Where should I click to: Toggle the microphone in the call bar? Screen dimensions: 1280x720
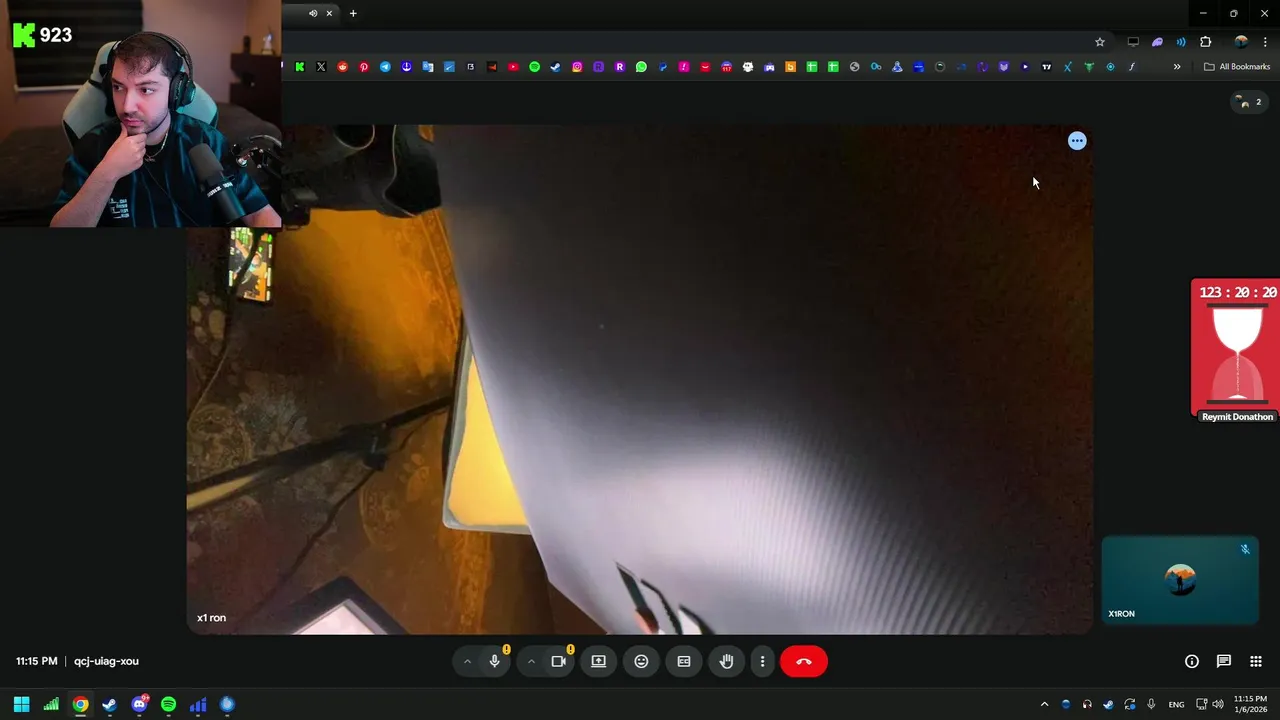tap(494, 661)
